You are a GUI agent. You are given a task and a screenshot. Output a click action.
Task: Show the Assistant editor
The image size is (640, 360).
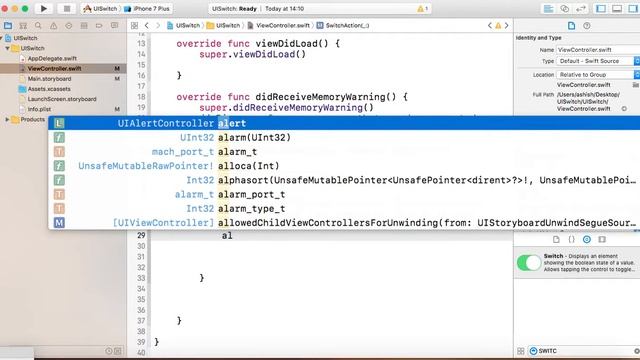coord(564,9)
